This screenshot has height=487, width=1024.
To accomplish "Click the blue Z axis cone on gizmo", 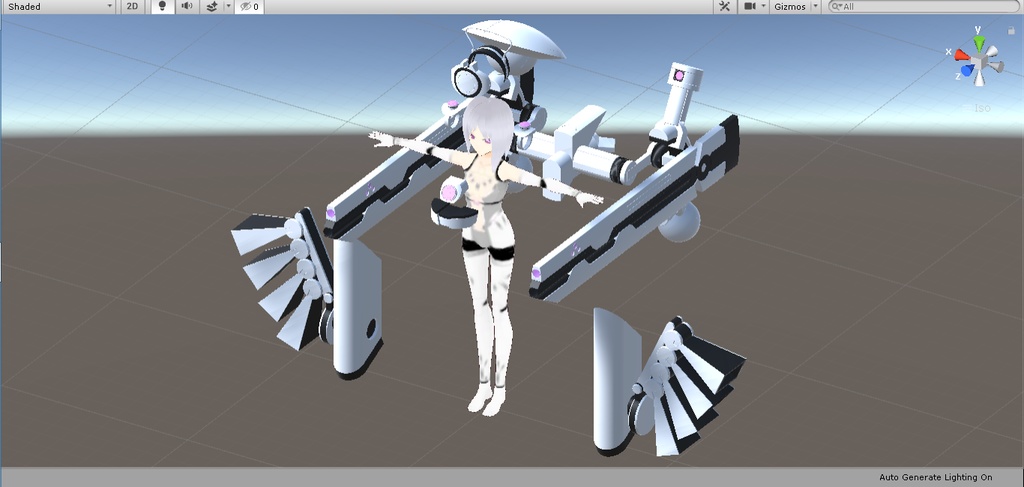I will [x=968, y=69].
